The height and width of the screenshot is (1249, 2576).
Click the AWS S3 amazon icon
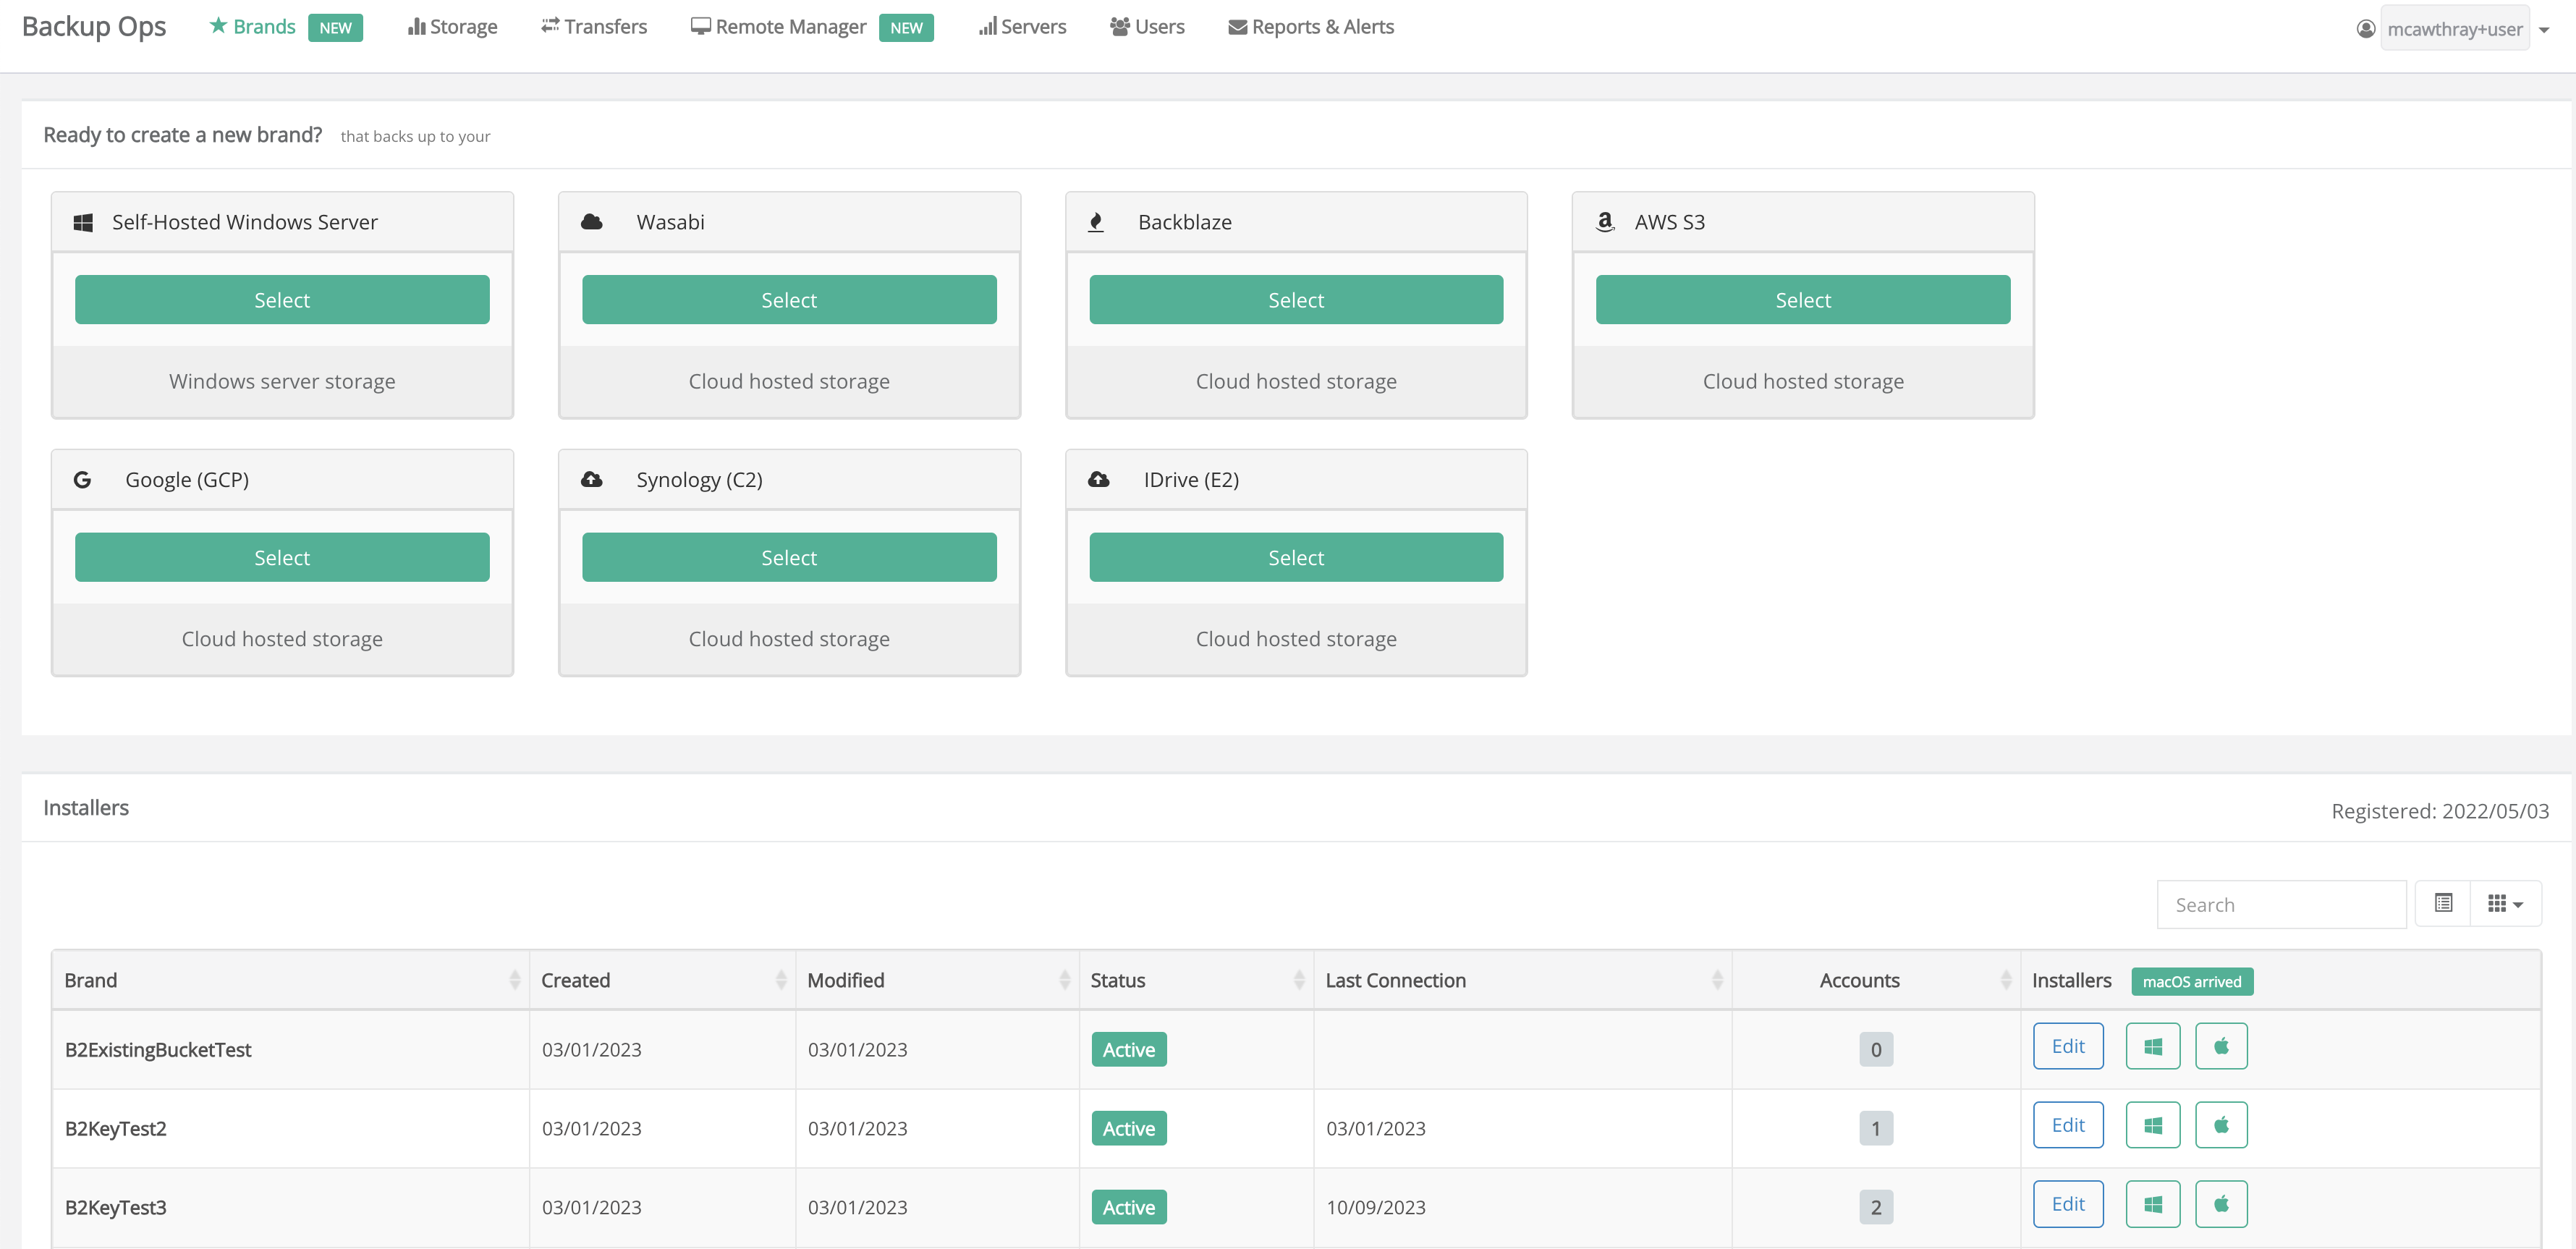click(1605, 222)
